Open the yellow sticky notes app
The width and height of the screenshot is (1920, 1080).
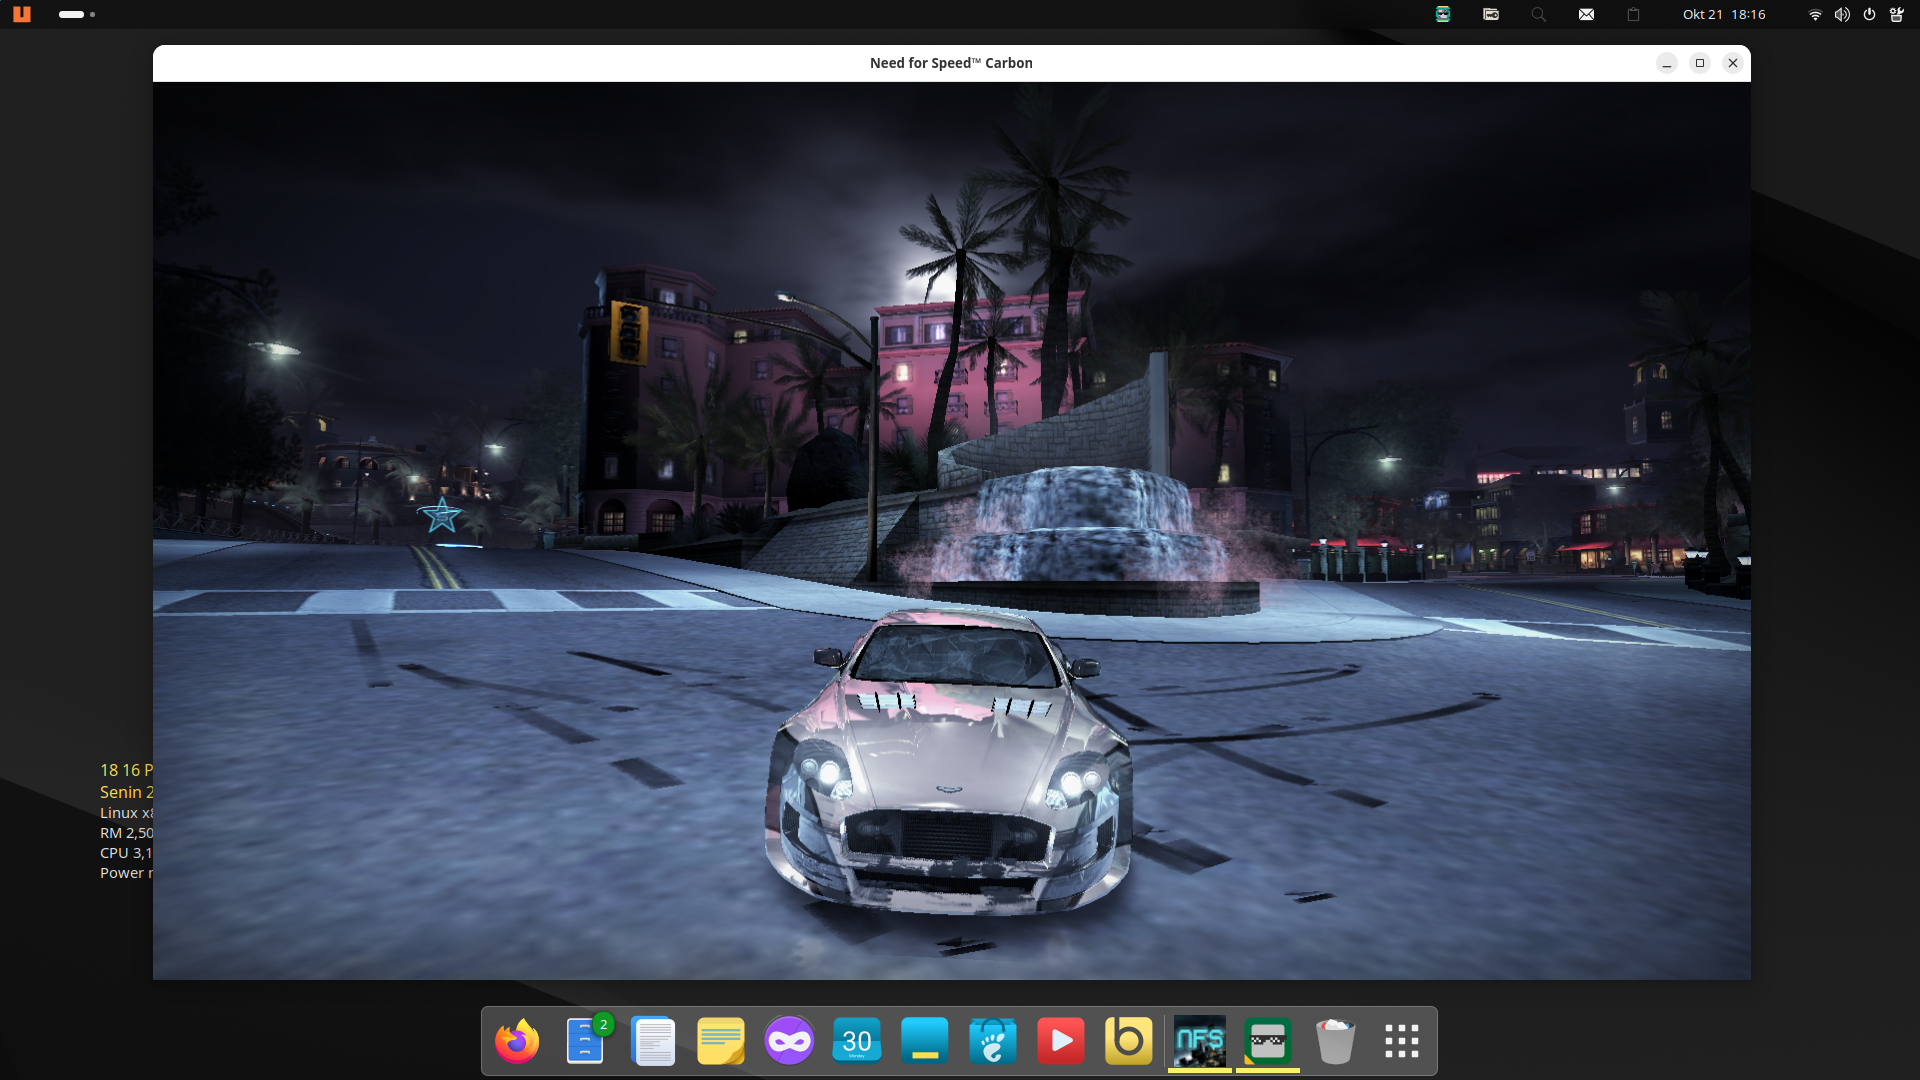click(x=721, y=1041)
